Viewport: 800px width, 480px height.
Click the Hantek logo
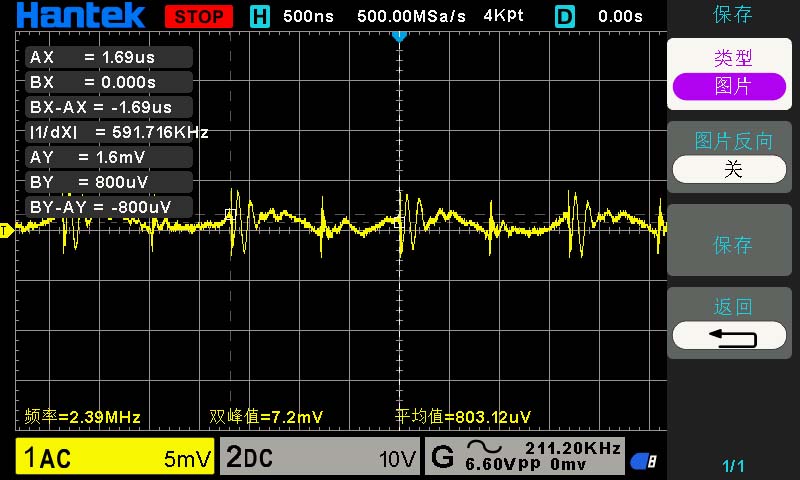81,15
